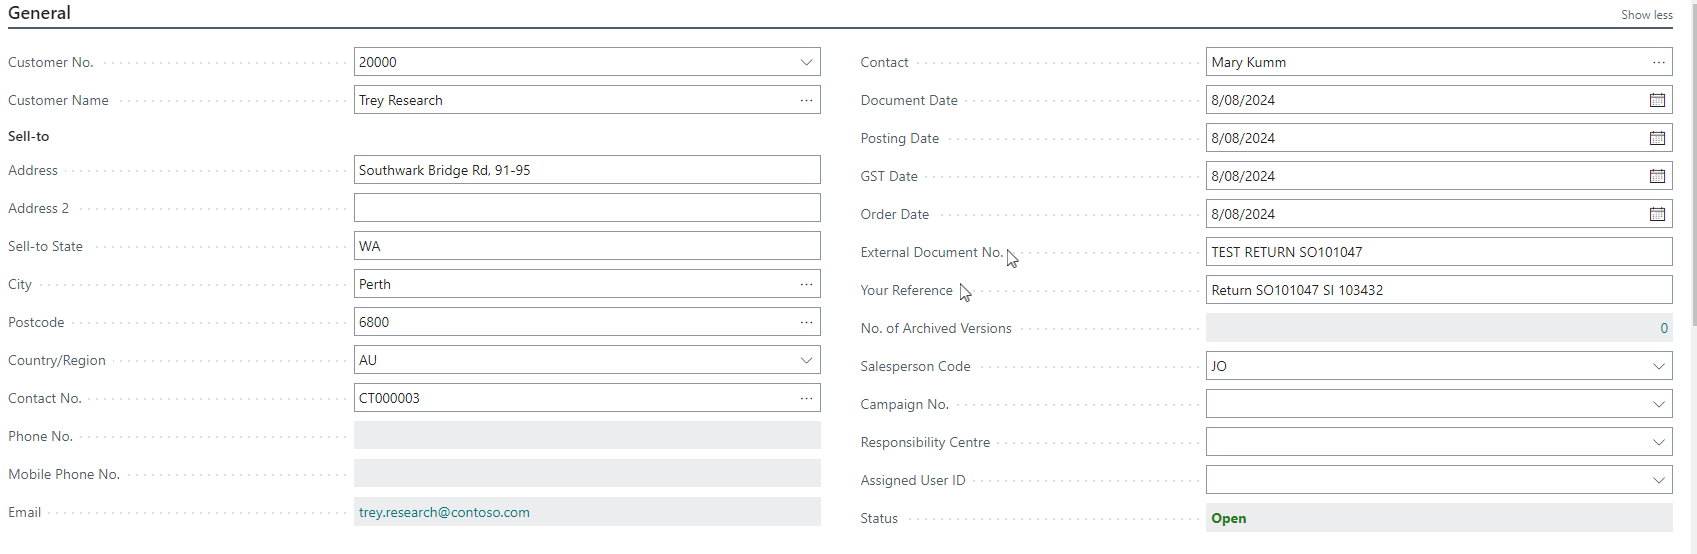Click ellipsis lookup in Contact field
This screenshot has width=1697, height=554.
point(1659,62)
